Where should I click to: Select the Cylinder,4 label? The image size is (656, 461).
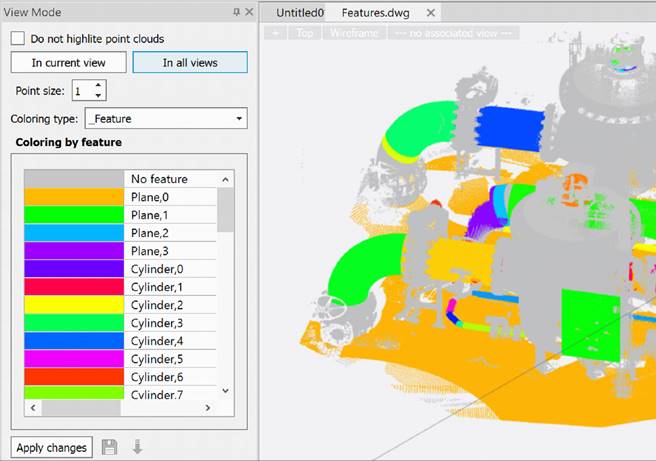coord(157,341)
